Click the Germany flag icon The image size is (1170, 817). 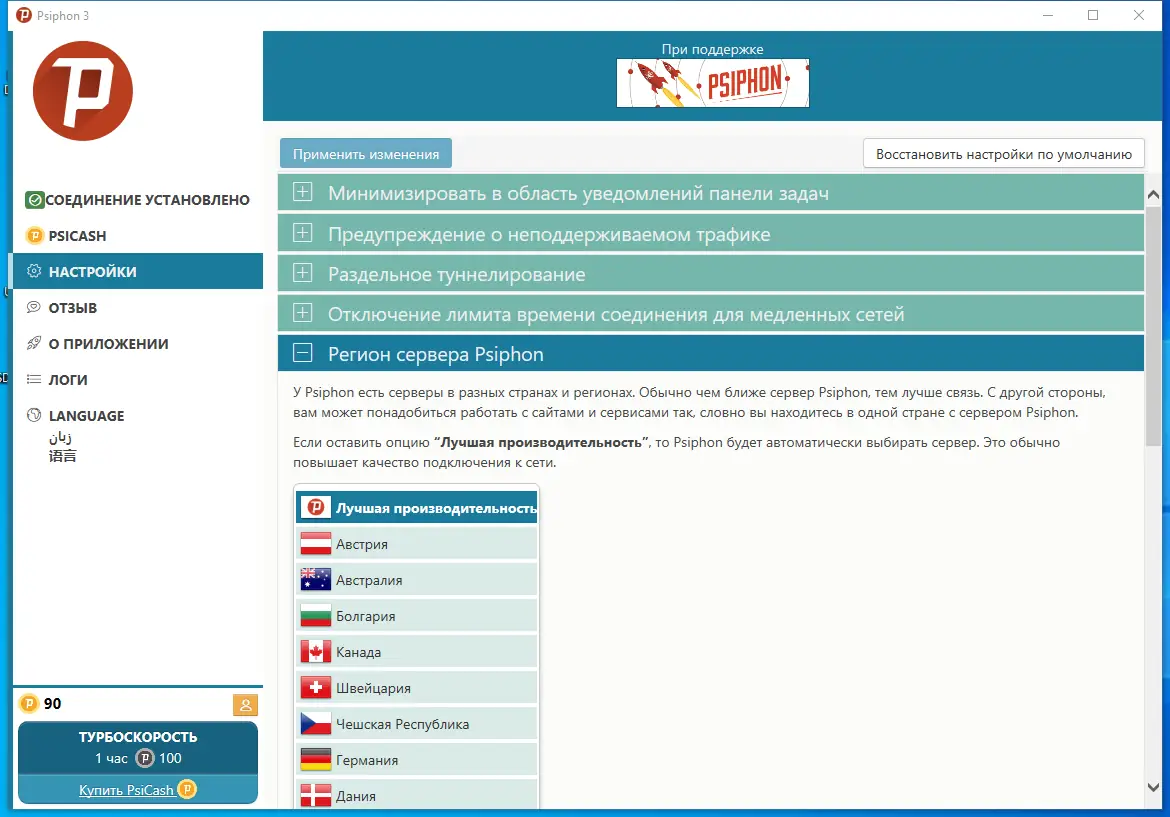(x=316, y=760)
